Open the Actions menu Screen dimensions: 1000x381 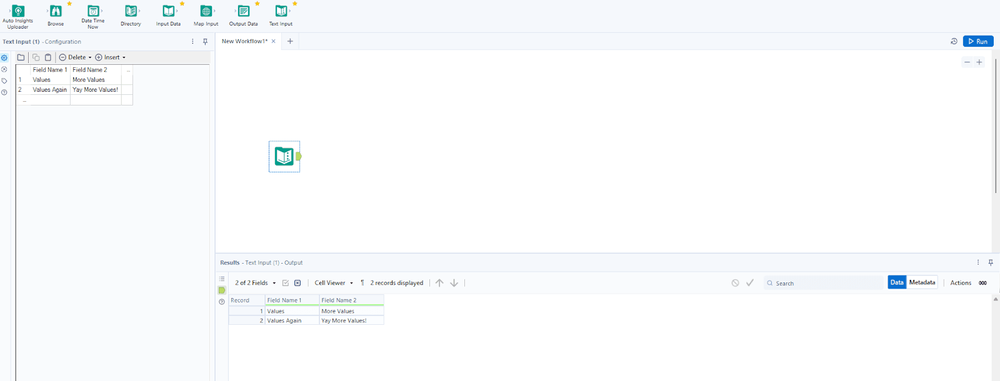coord(960,283)
